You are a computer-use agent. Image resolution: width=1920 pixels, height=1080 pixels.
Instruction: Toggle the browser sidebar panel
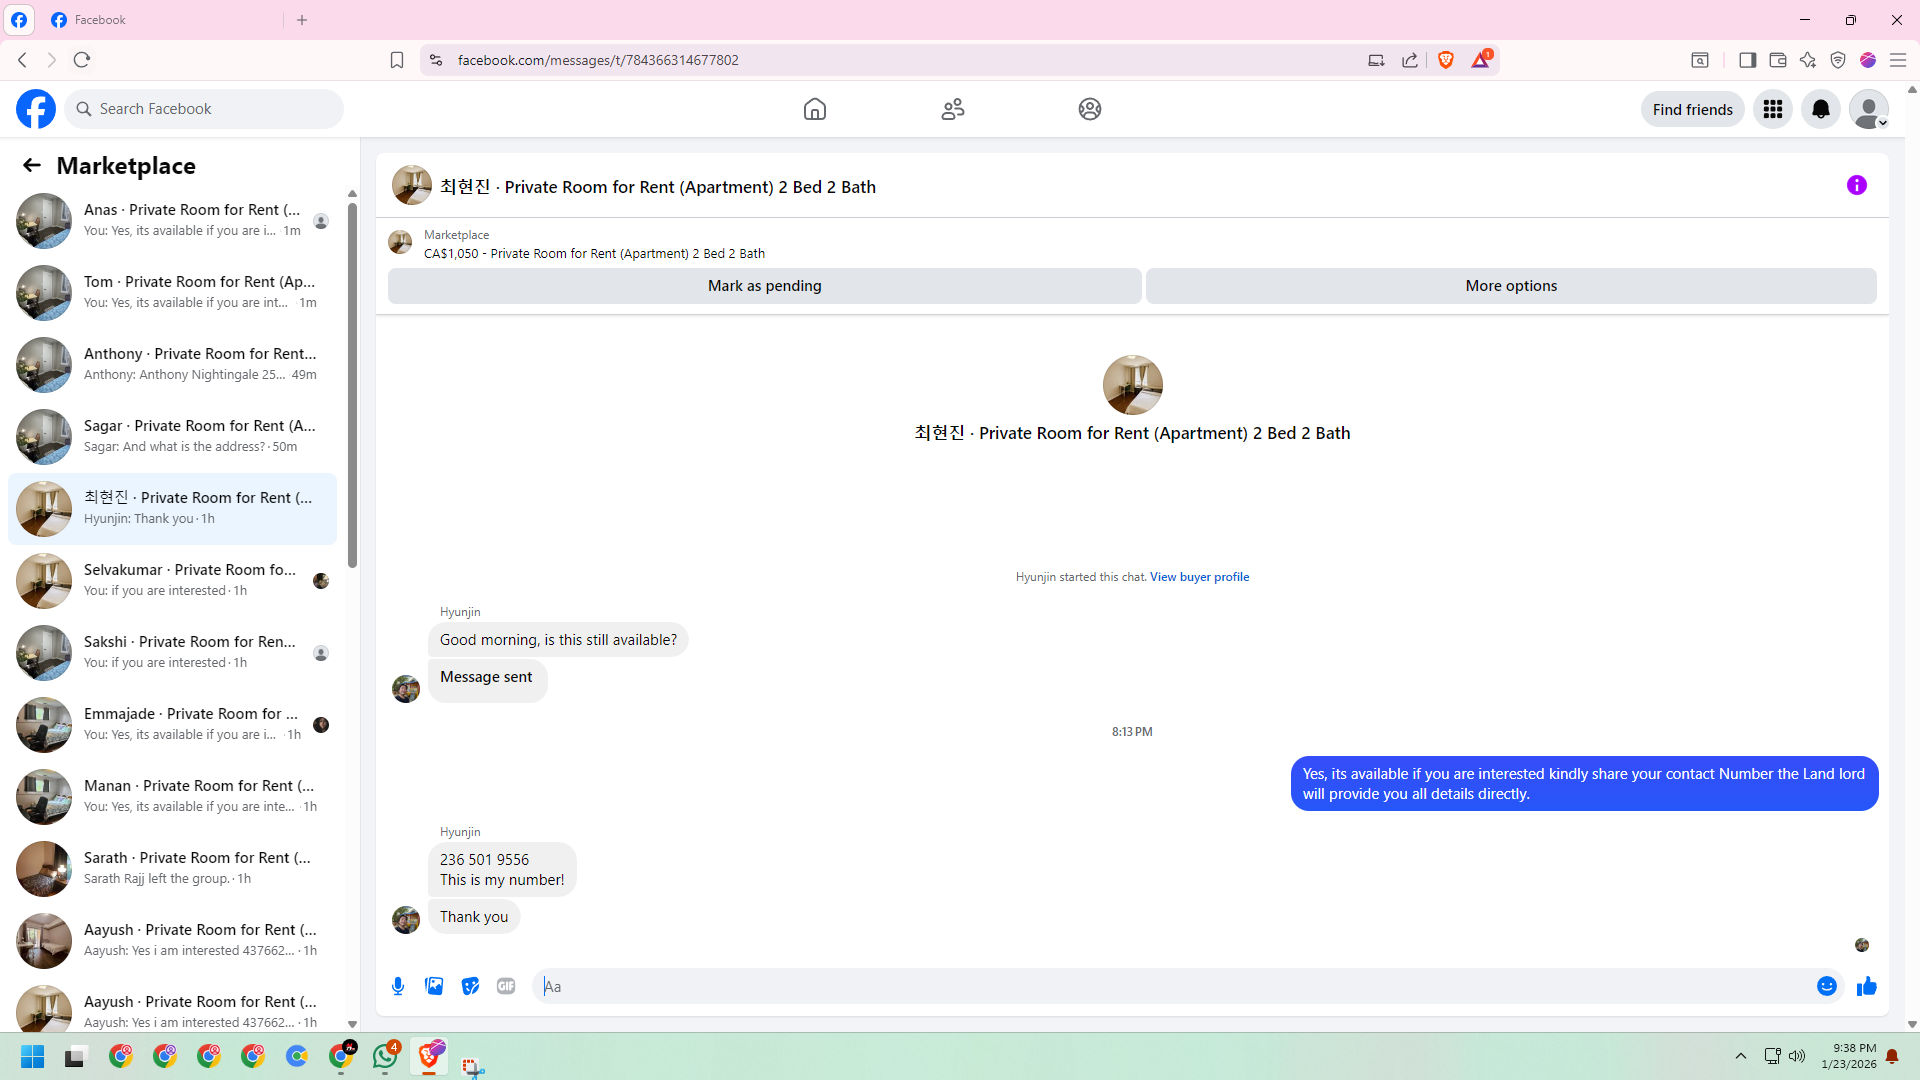pyautogui.click(x=1747, y=60)
